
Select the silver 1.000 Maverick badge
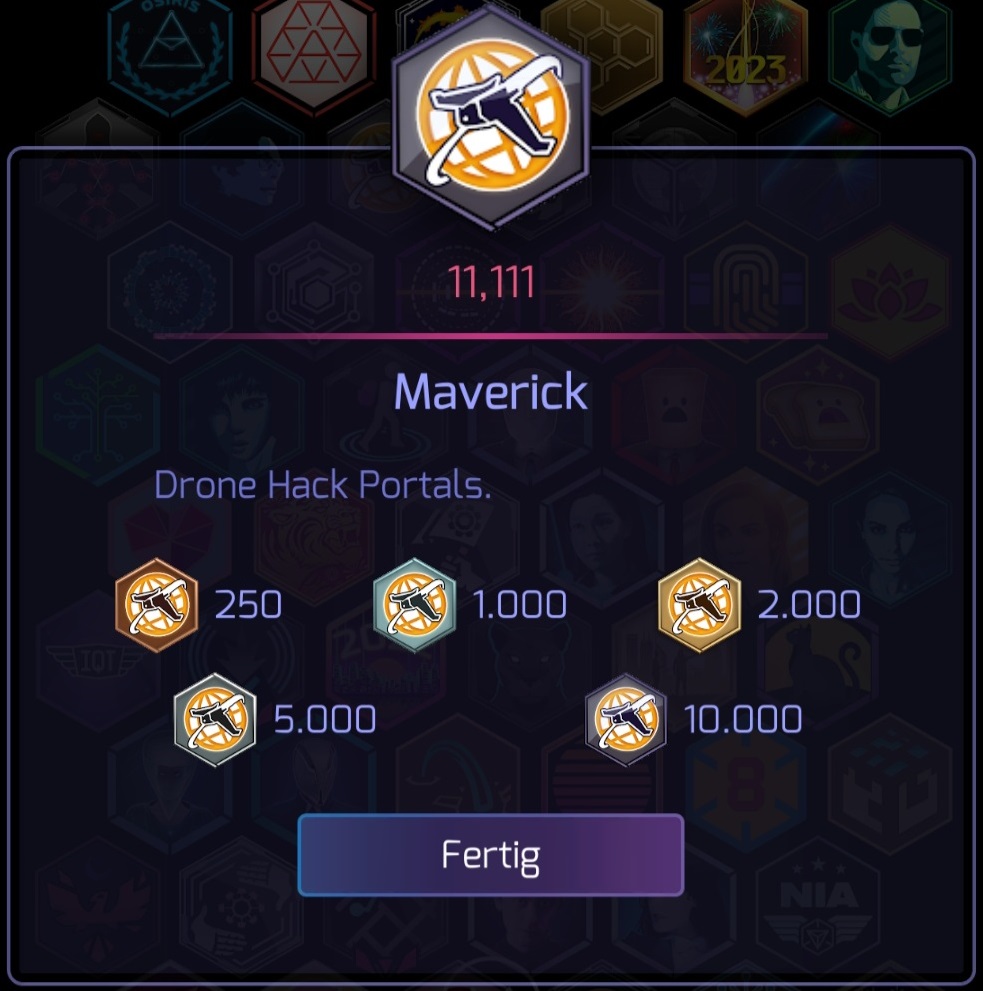coord(415,605)
